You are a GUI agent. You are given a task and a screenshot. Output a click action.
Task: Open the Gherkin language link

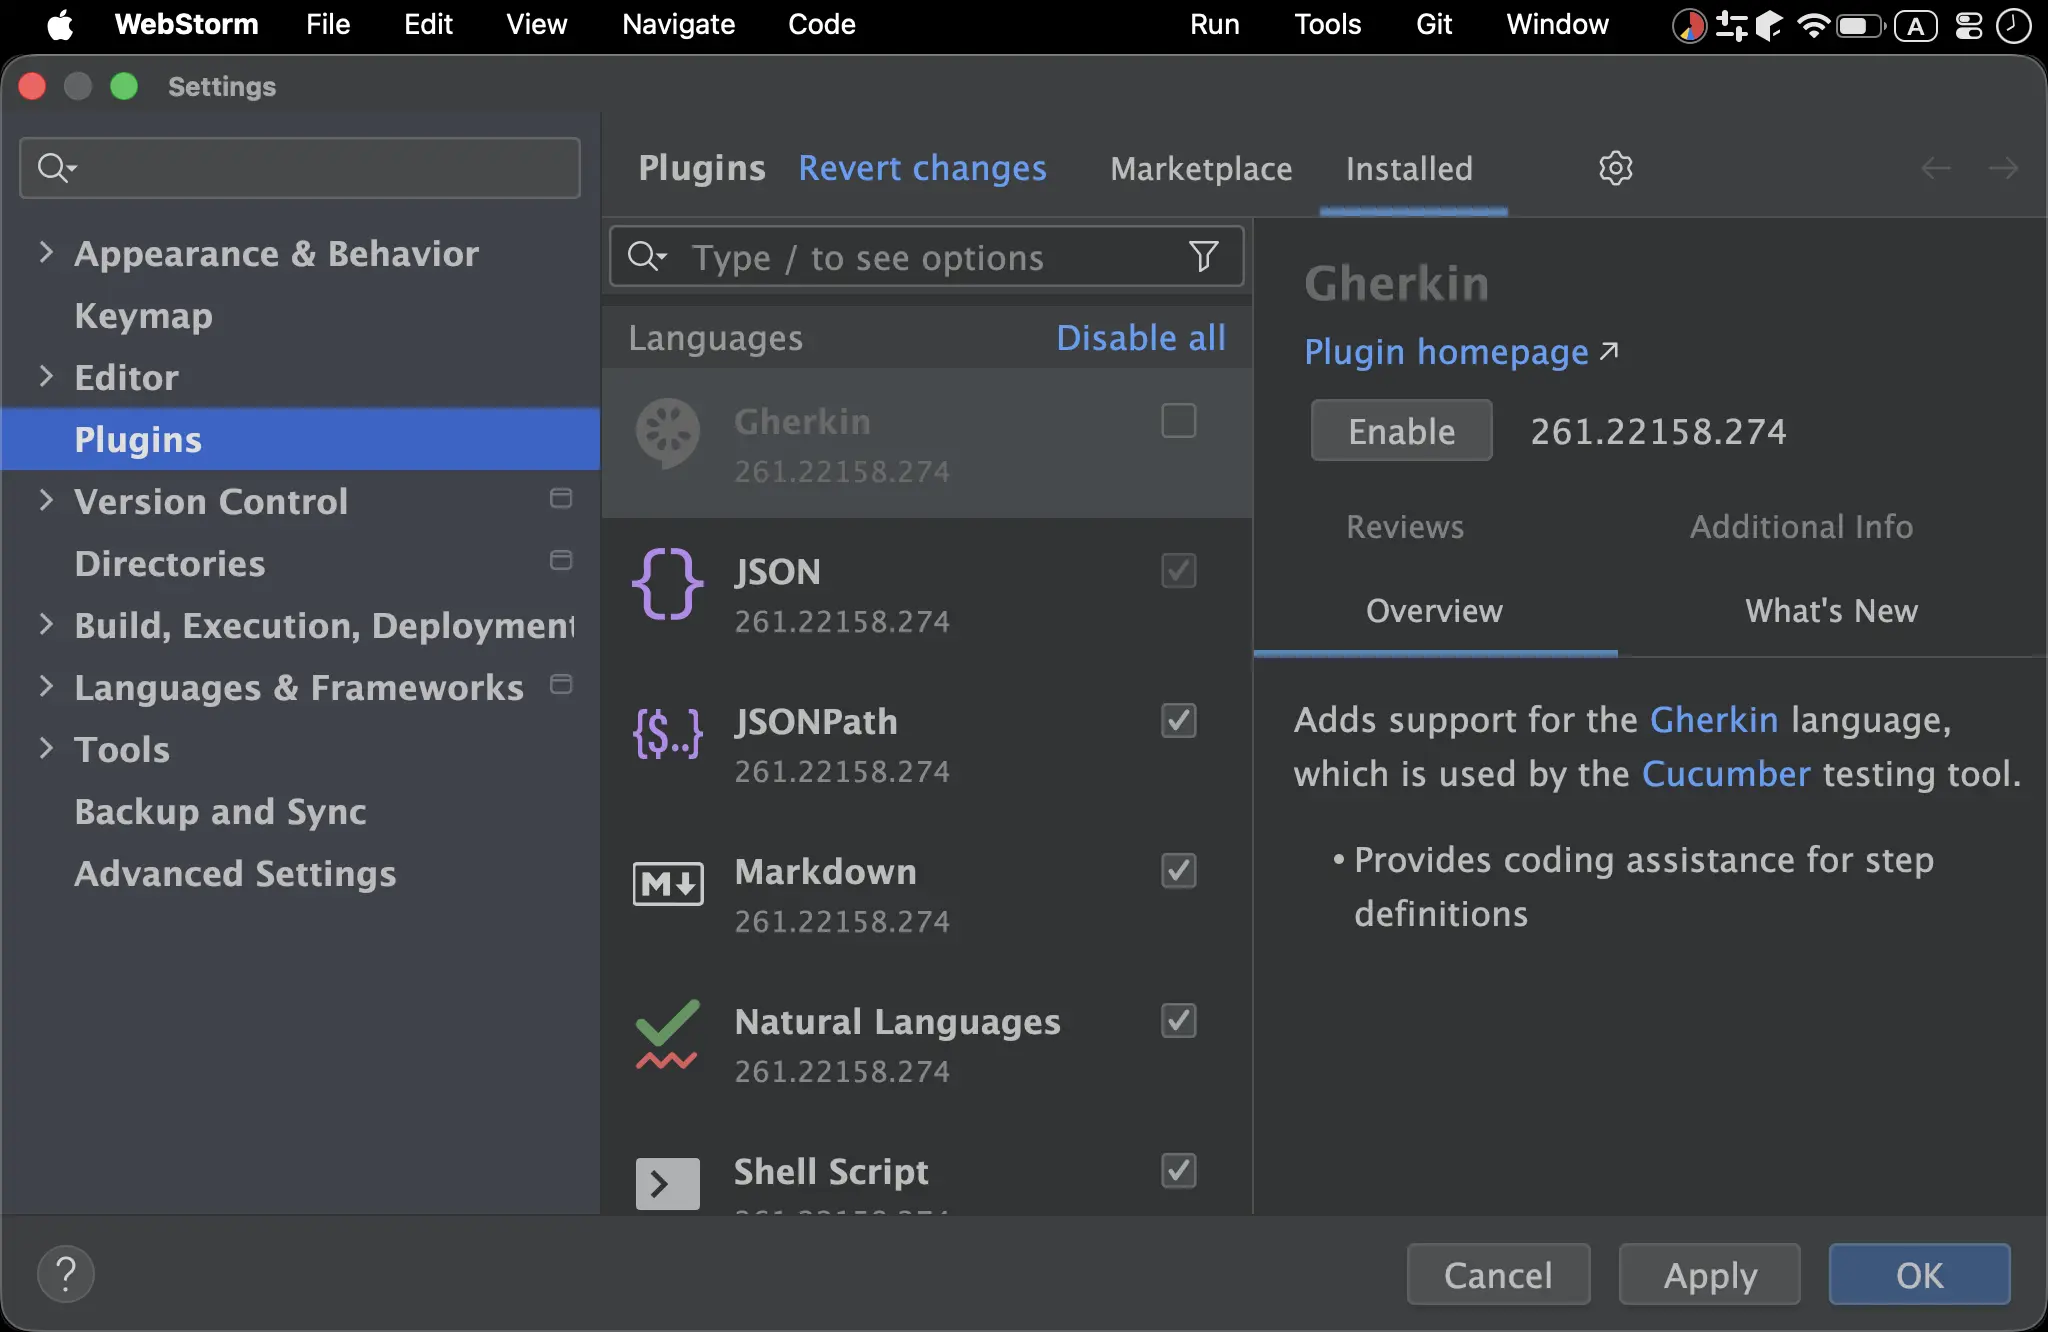click(1714, 720)
